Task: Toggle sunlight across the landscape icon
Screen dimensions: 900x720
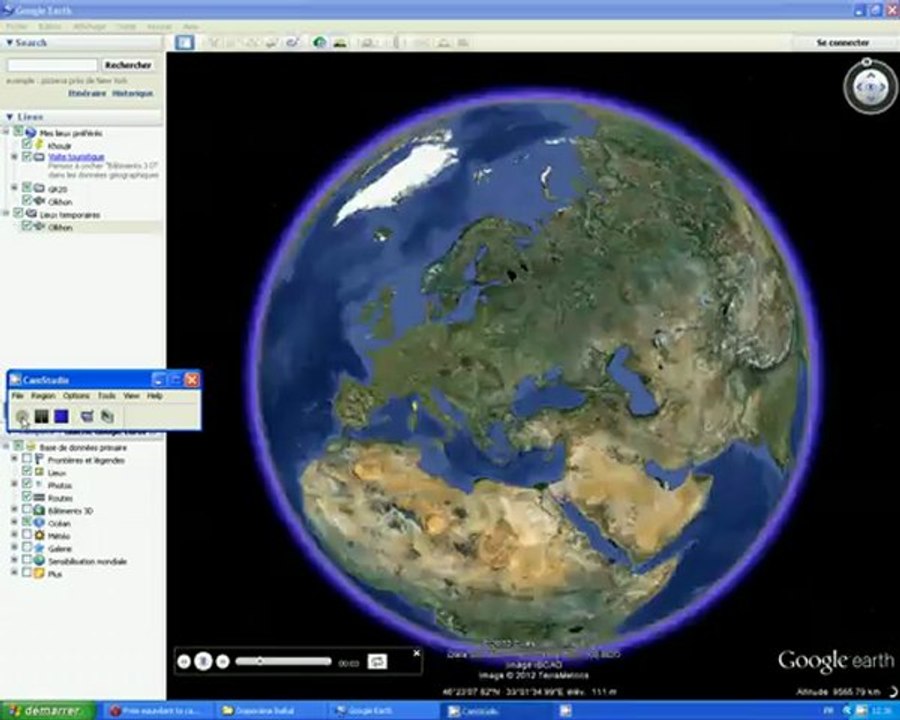Action: [340, 42]
